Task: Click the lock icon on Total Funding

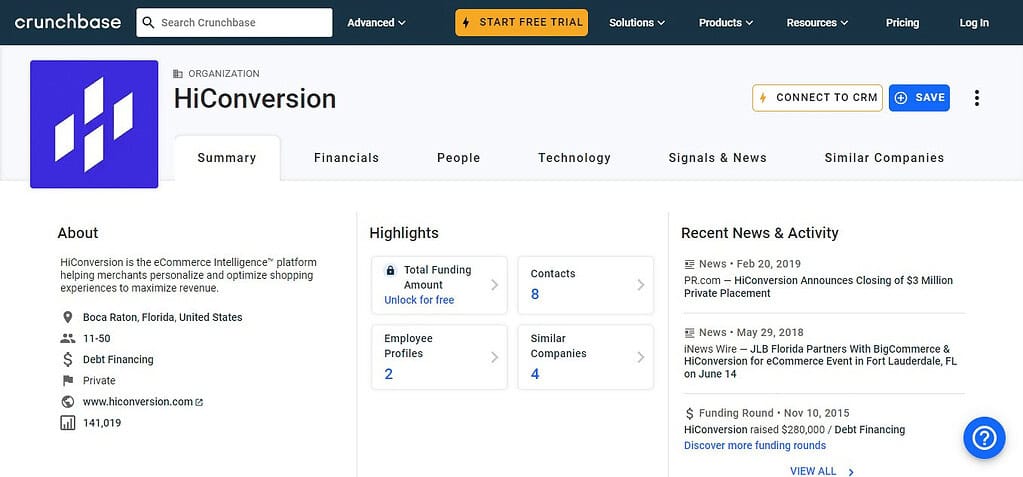Action: (x=390, y=270)
